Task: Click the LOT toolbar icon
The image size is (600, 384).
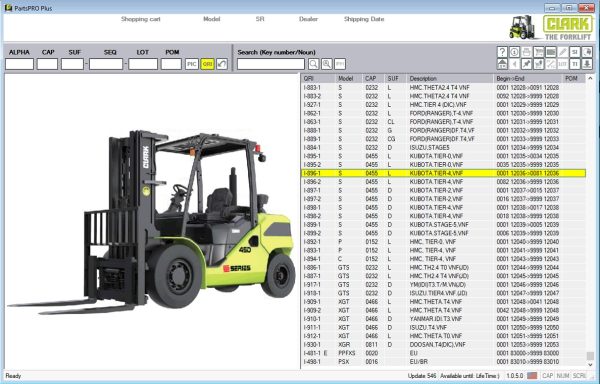Action: (x=562, y=64)
